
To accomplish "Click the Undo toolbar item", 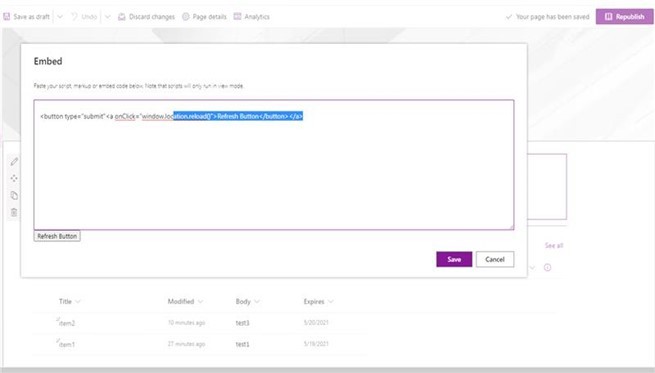I will pos(84,17).
